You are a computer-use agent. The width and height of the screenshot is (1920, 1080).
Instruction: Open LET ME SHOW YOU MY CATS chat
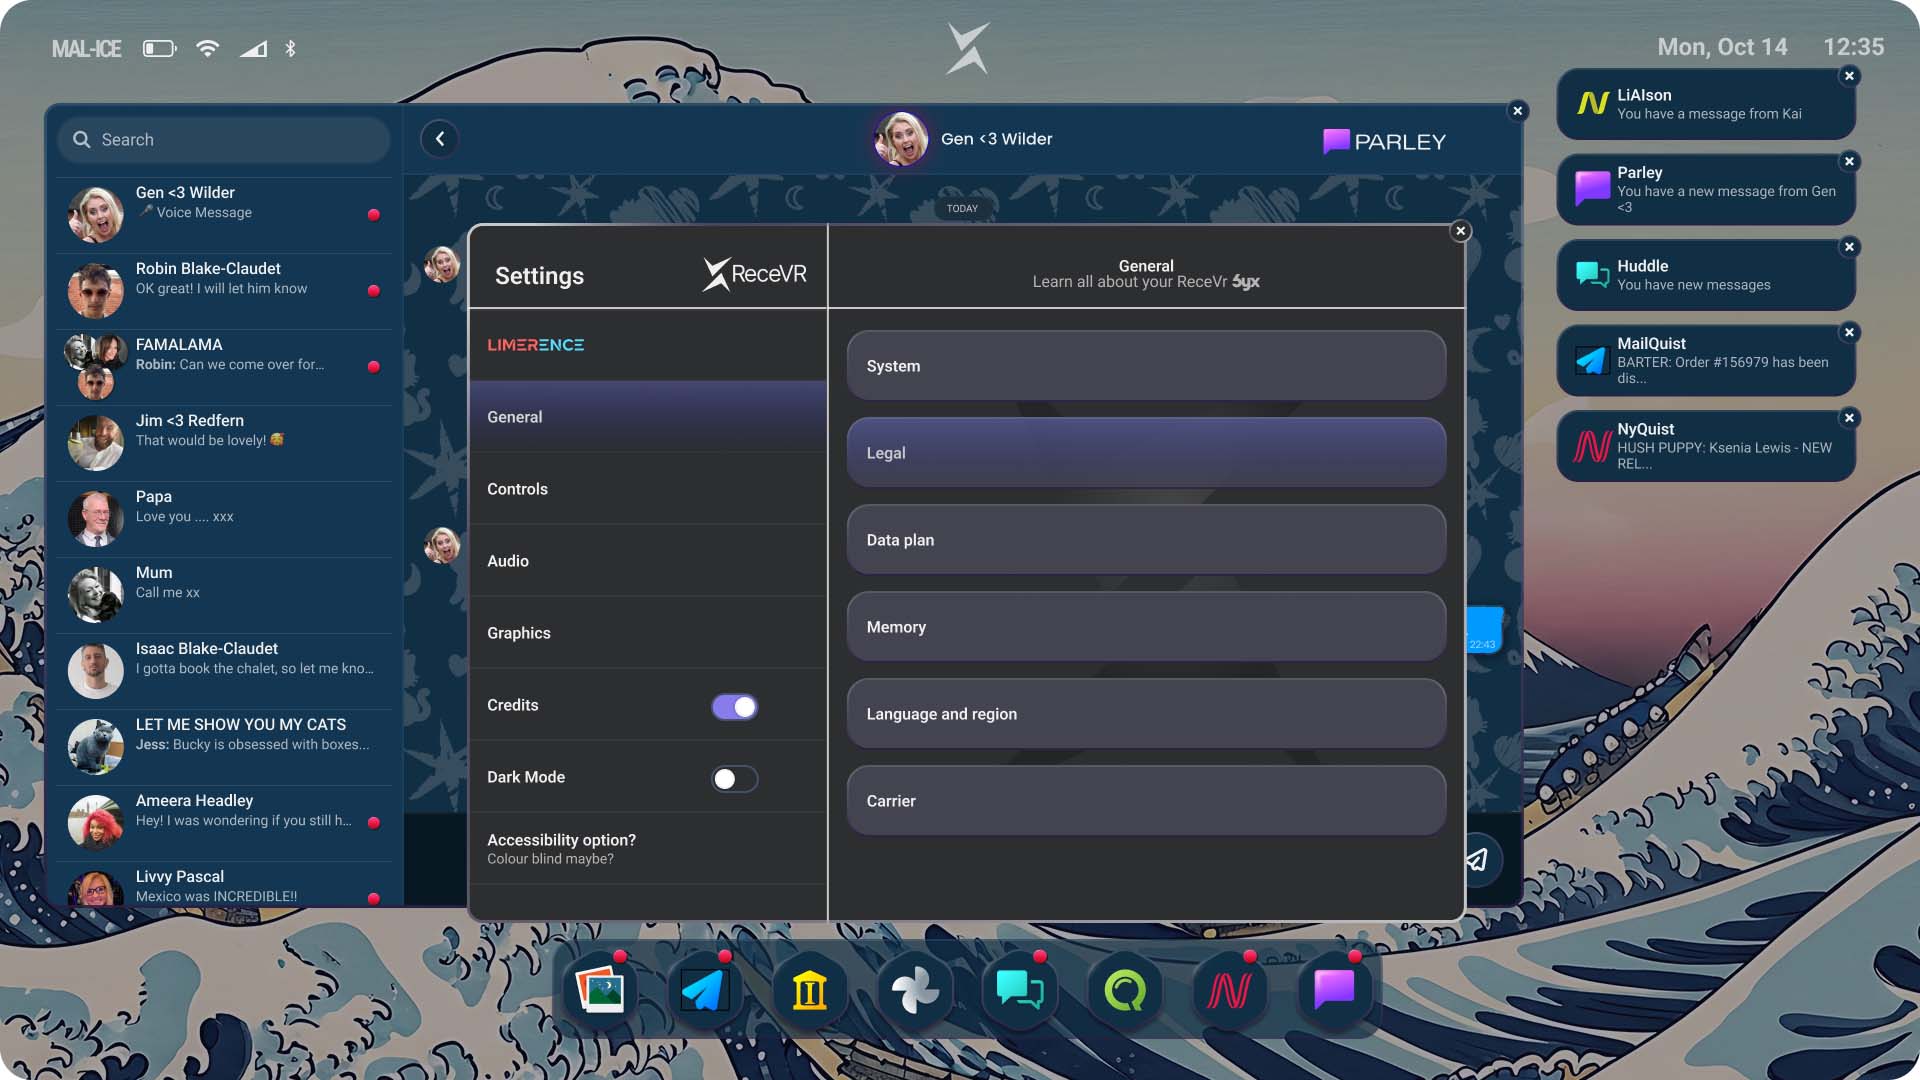point(224,747)
